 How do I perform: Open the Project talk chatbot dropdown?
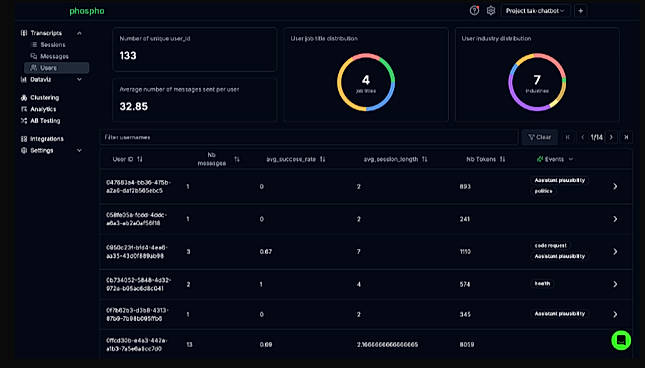tap(535, 11)
